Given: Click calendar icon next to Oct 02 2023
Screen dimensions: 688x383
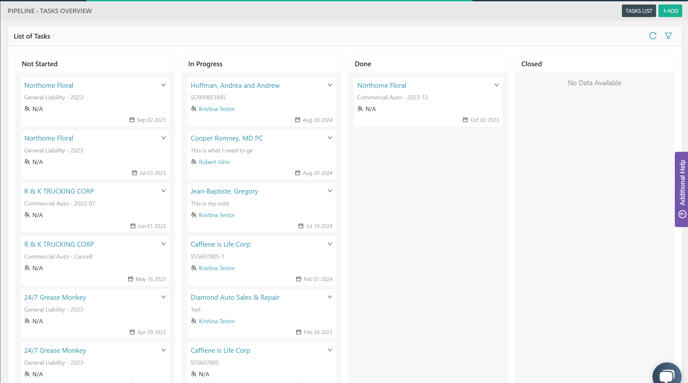Looking at the screenshot, I should coord(465,120).
